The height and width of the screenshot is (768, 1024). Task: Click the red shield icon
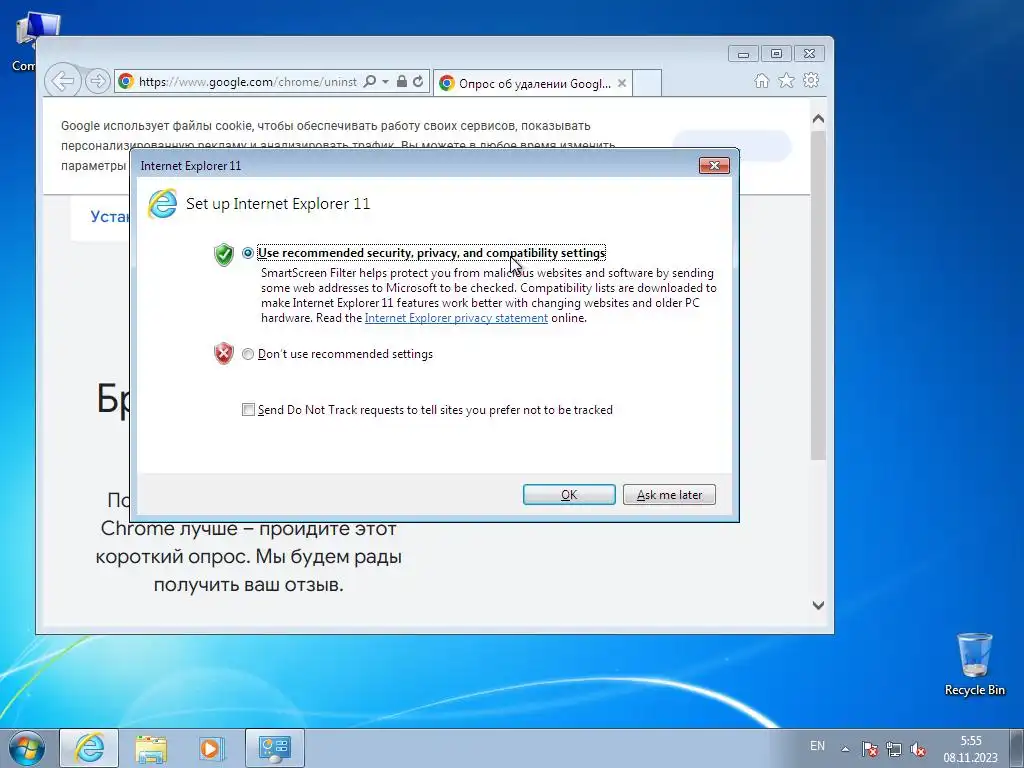point(223,353)
